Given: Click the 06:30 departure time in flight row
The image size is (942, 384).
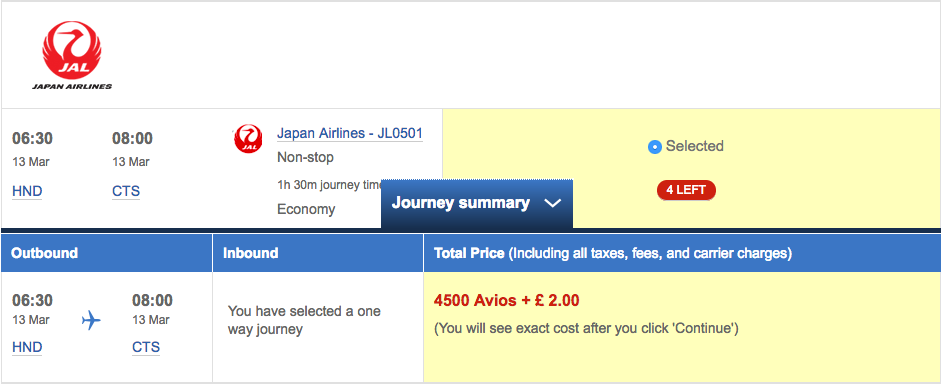Looking at the screenshot, I should 32,139.
